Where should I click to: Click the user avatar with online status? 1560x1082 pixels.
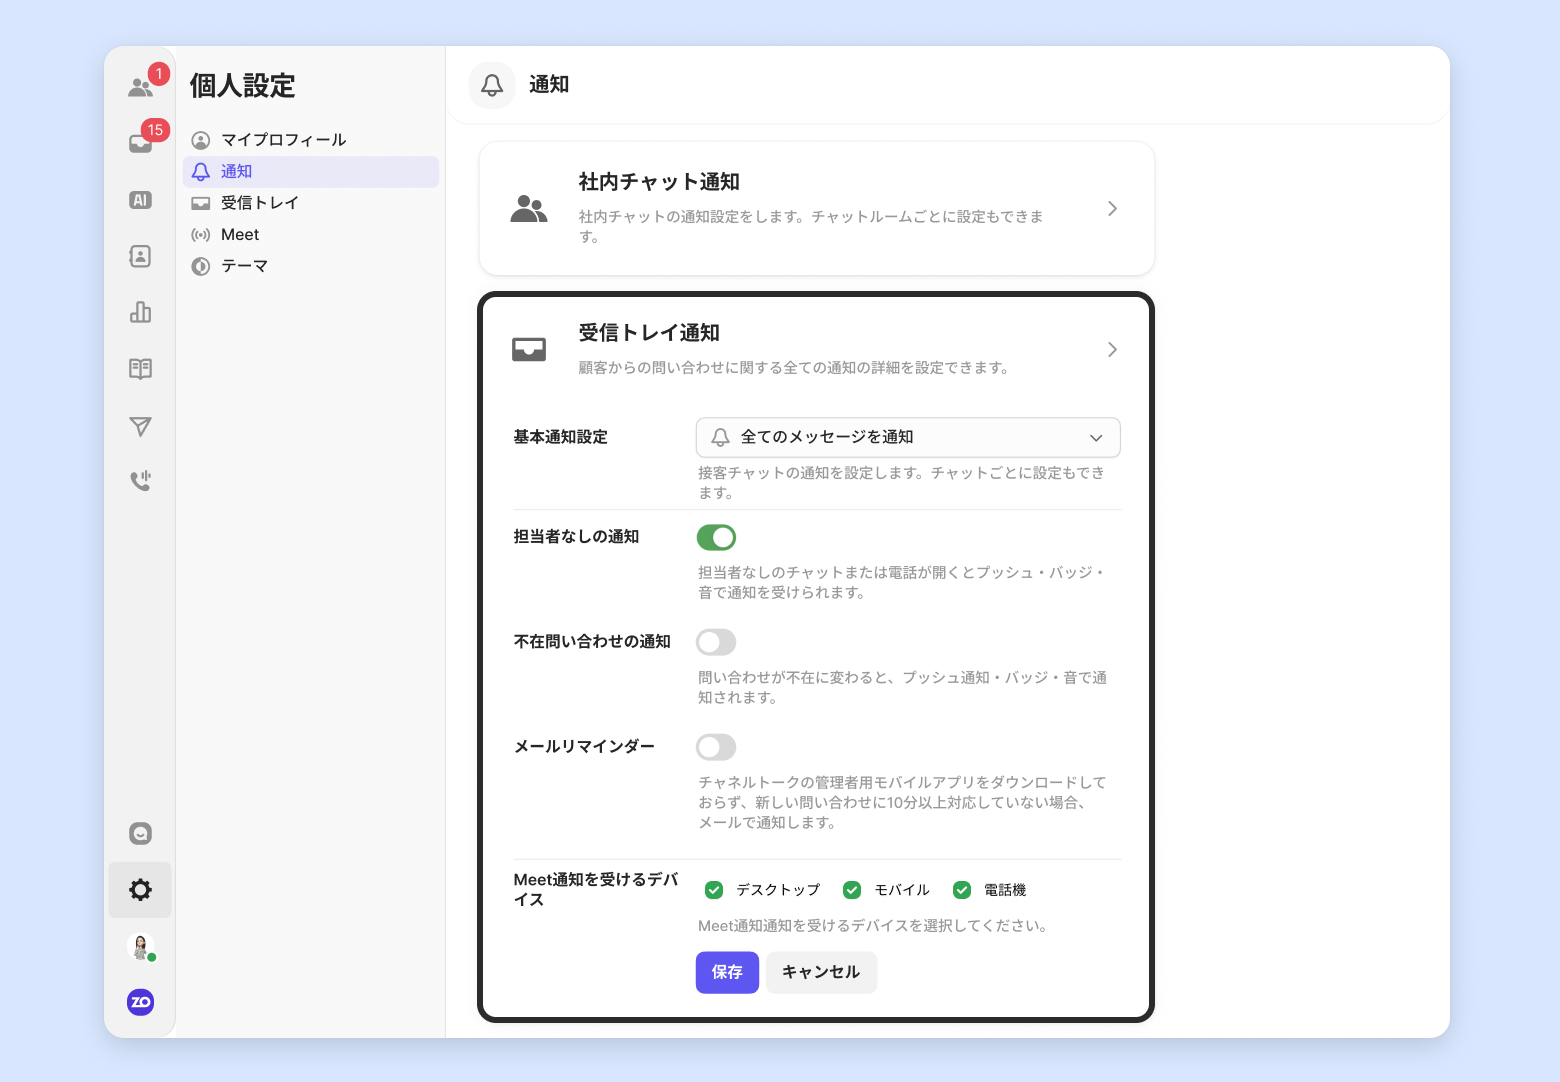coord(141,946)
